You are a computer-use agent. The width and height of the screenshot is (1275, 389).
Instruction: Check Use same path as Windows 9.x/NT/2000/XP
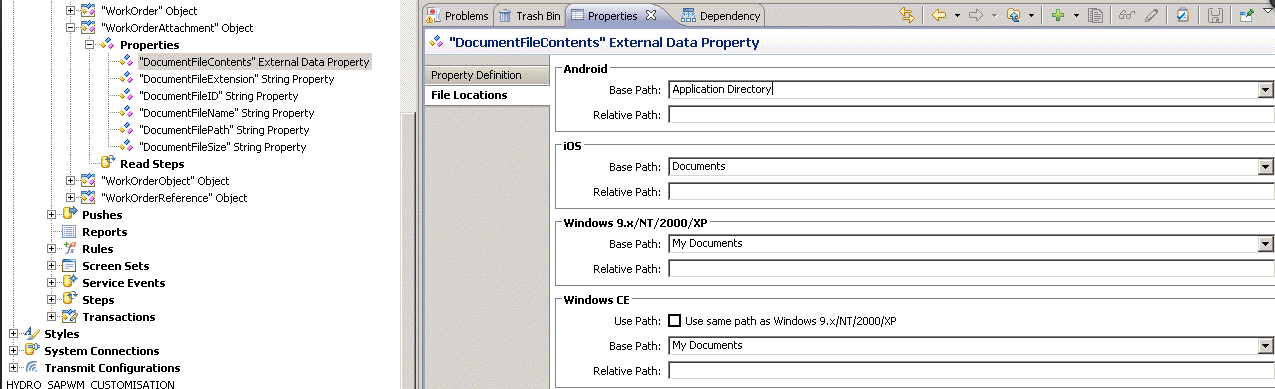(x=675, y=321)
